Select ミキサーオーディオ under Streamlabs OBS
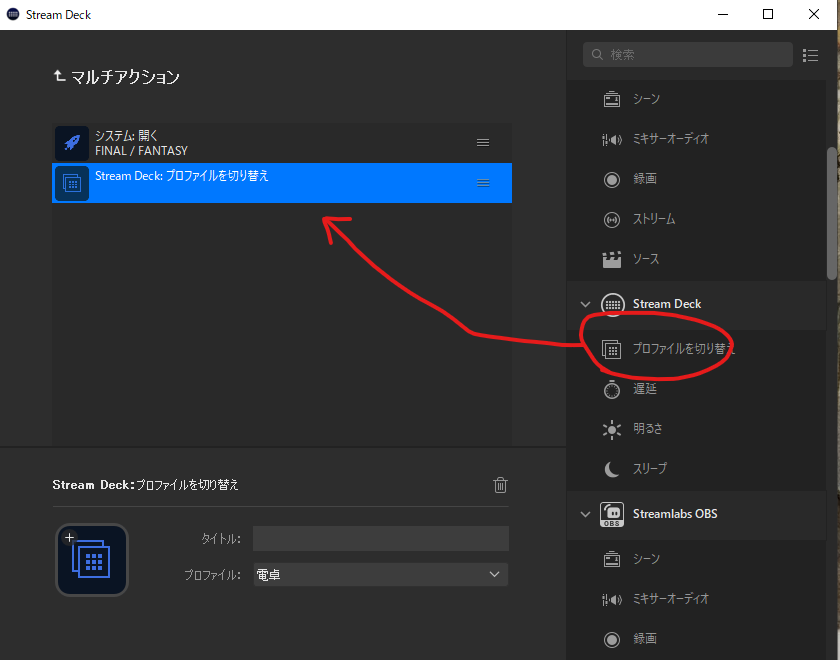Screen dimensions: 840x660 [696, 599]
